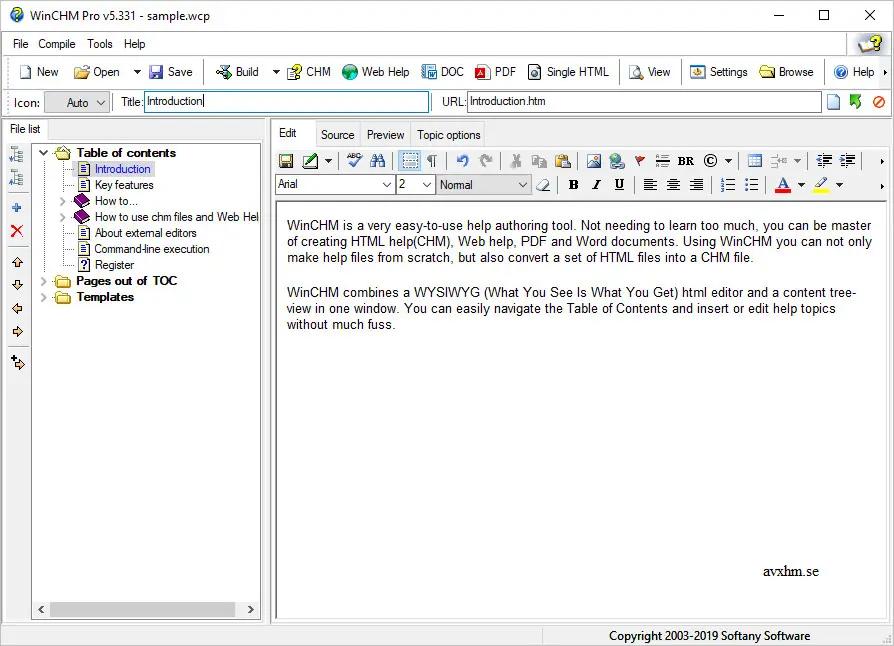Viewport: 894px width, 646px height.
Task: Click the red X delete topic icon
Action: (17, 231)
